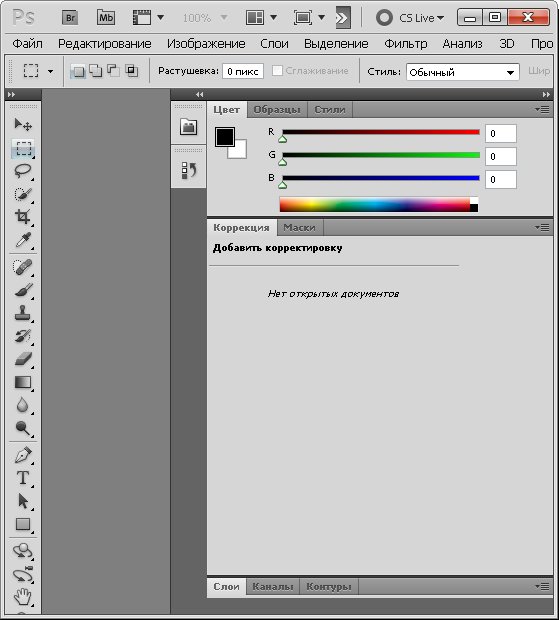Select the Move tool

(x=23, y=125)
